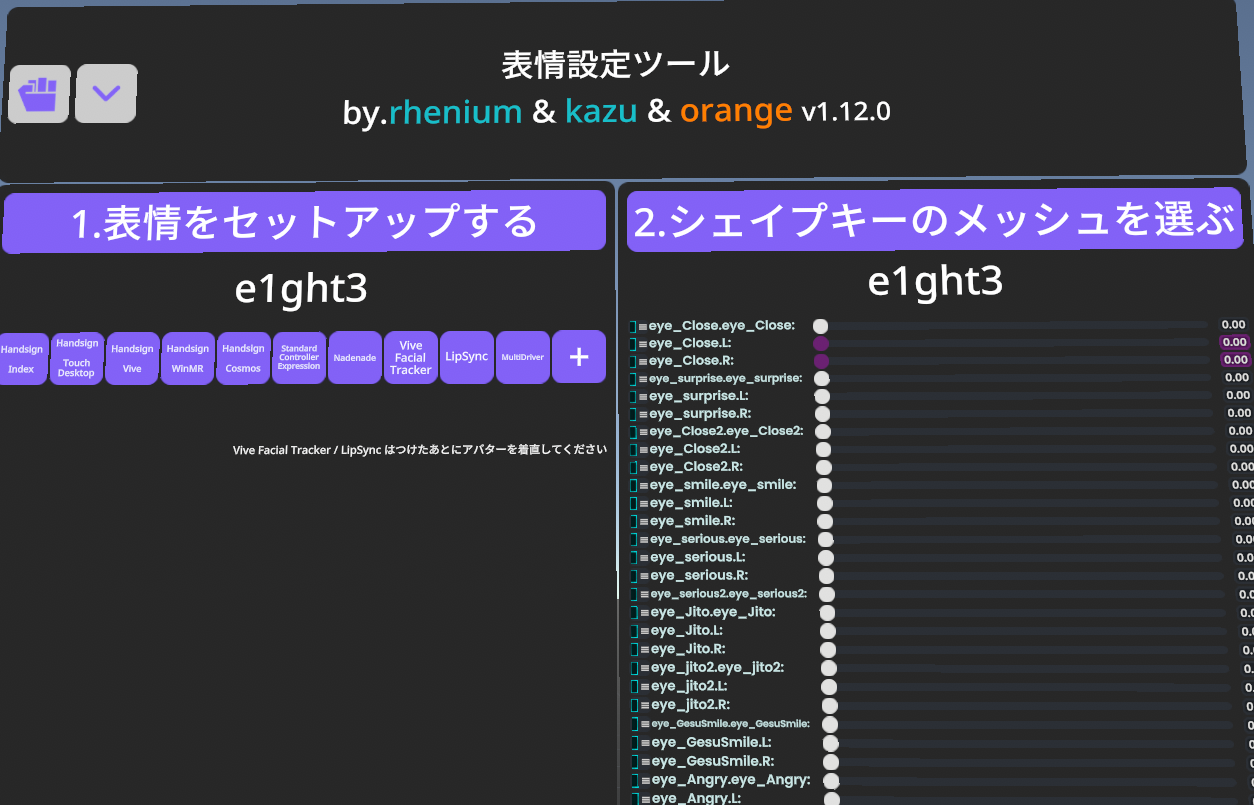Viewport: 1254px width, 805px height.
Task: Click the handle icon beside eye_Close2.L
Action: (x=643, y=450)
